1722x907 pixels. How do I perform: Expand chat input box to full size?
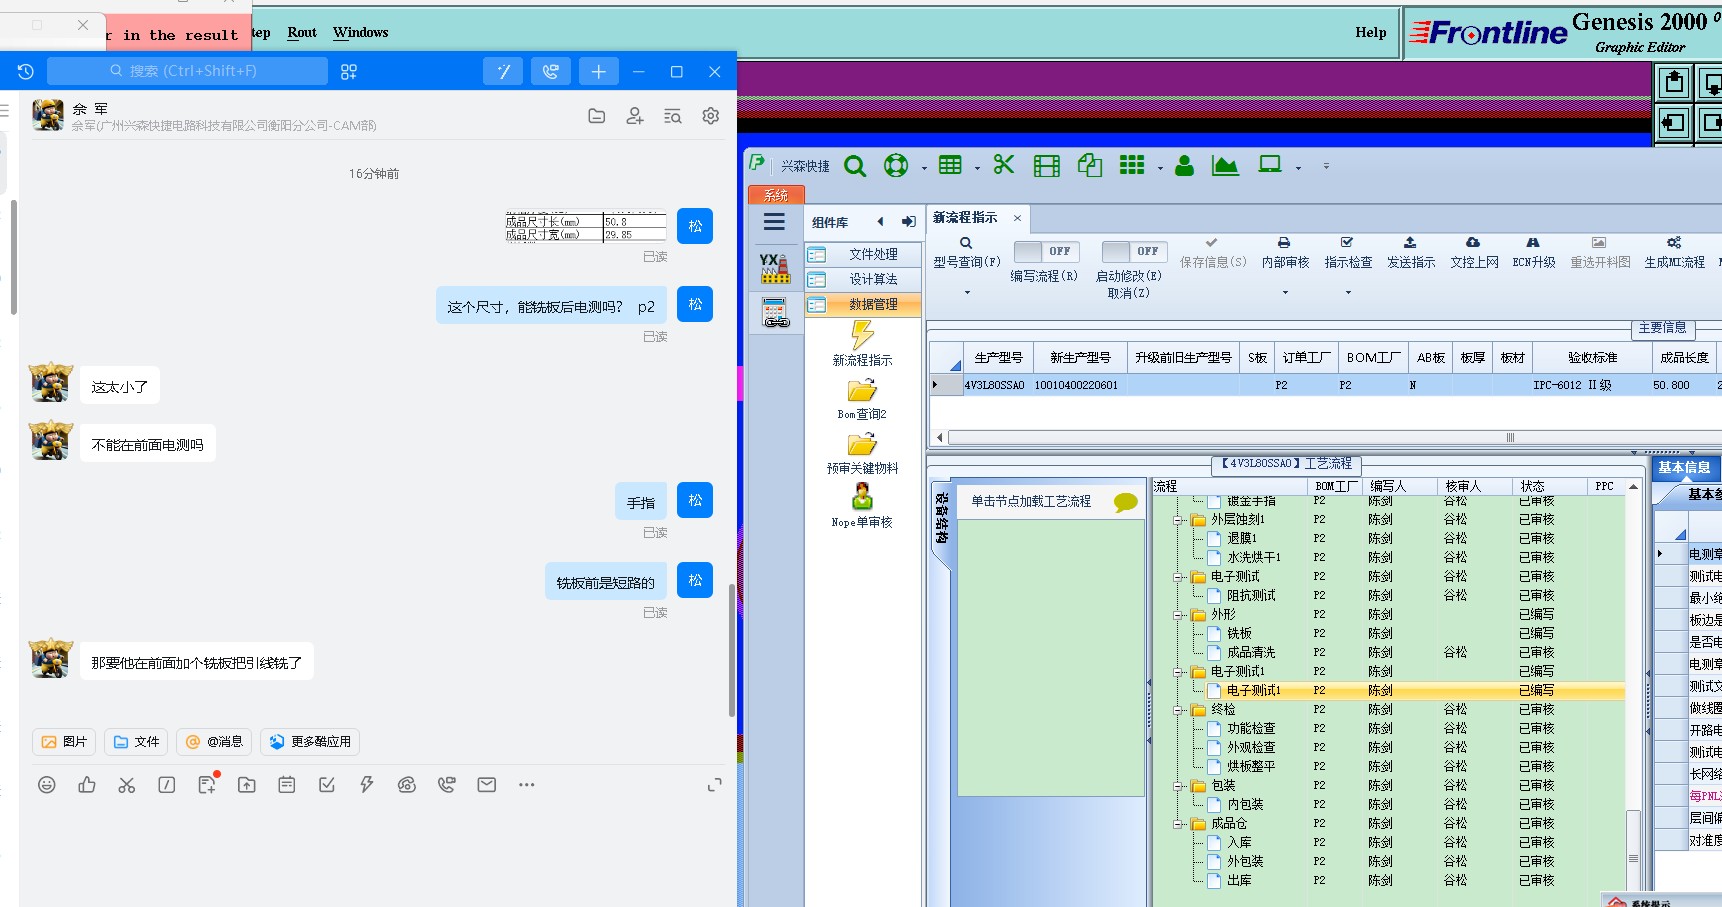[x=714, y=785]
